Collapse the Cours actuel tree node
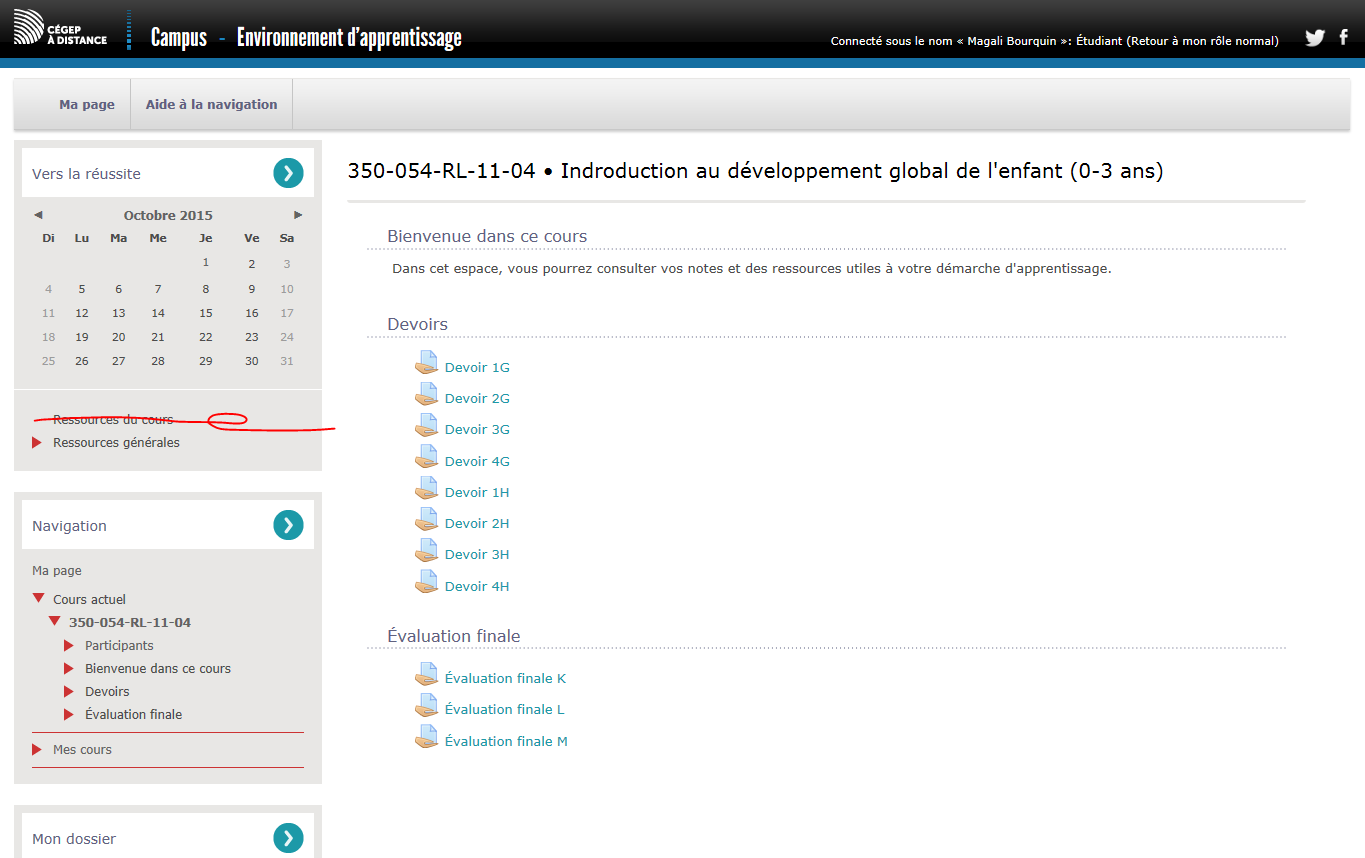Image resolution: width=1365 pixels, height=858 pixels. 38,599
